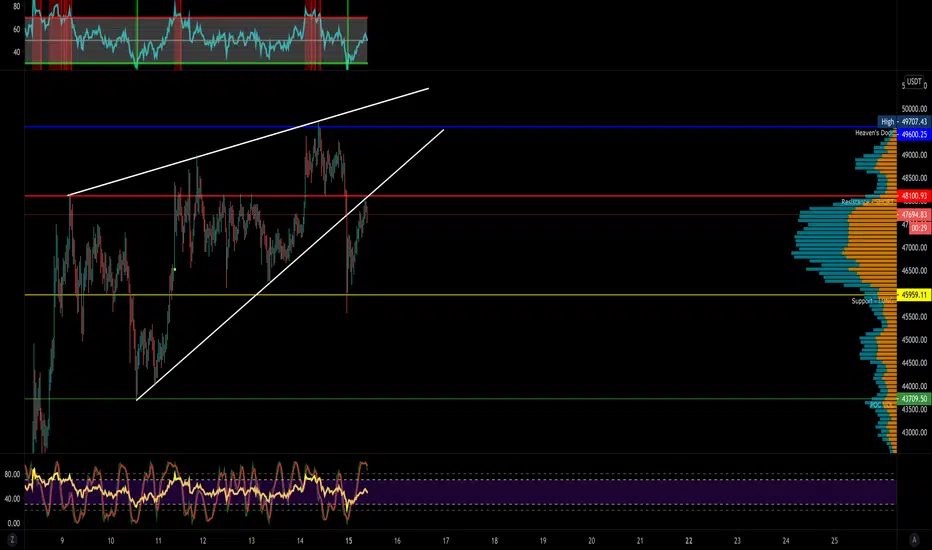This screenshot has width=932, height=550.
Task: Click the Resistance line label
Action: tap(867, 202)
